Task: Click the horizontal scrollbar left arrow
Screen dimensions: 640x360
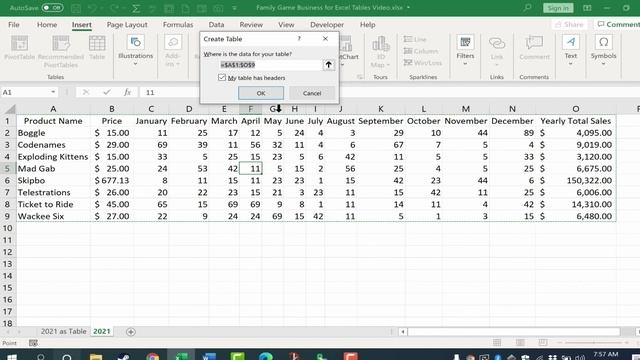Action: pyautogui.click(x=403, y=331)
